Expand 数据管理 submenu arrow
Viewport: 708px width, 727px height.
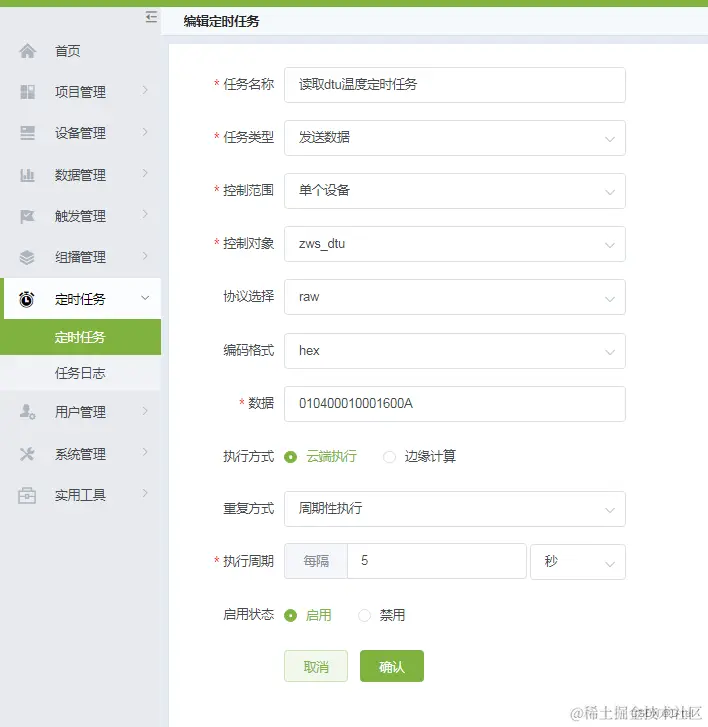(x=145, y=173)
